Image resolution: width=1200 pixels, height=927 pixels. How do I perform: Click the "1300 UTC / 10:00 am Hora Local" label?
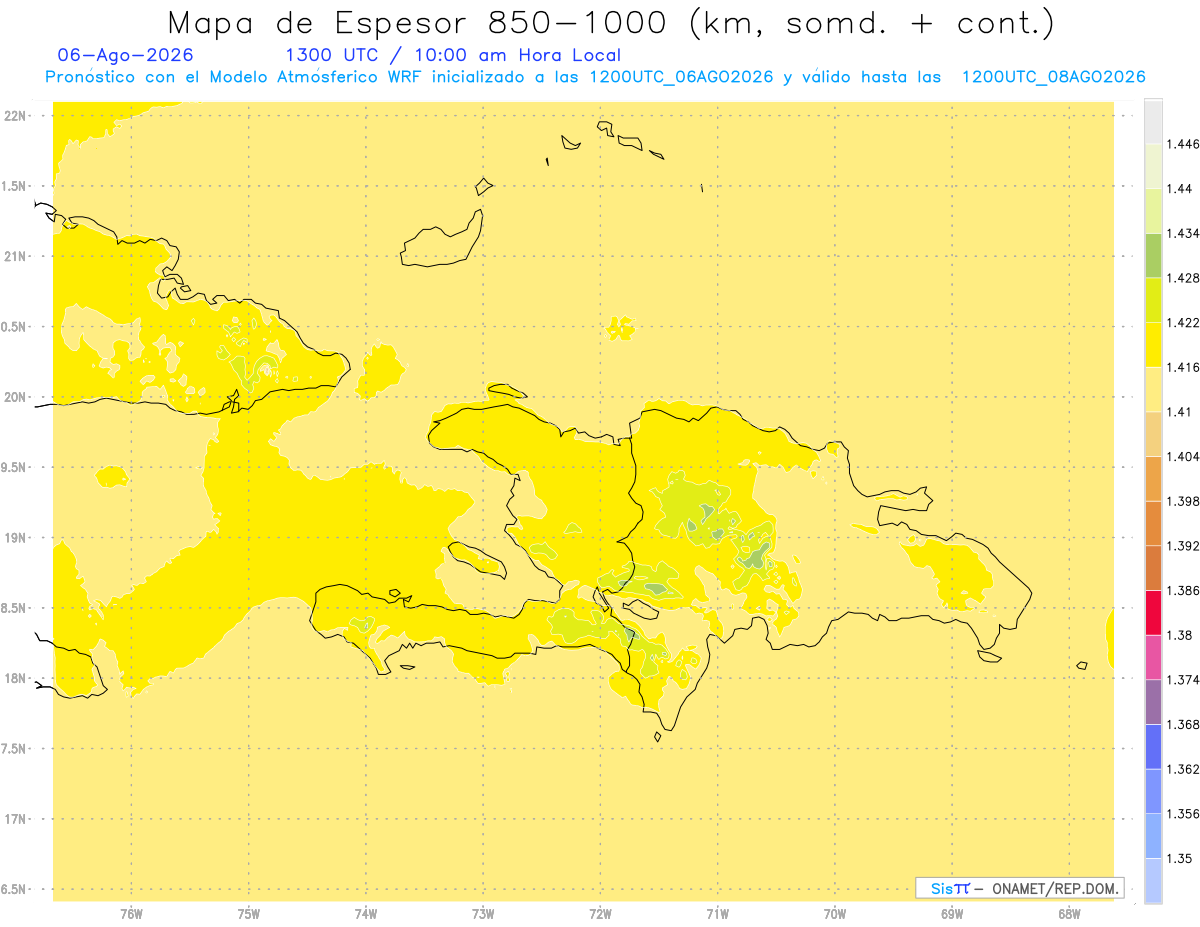coord(453,56)
